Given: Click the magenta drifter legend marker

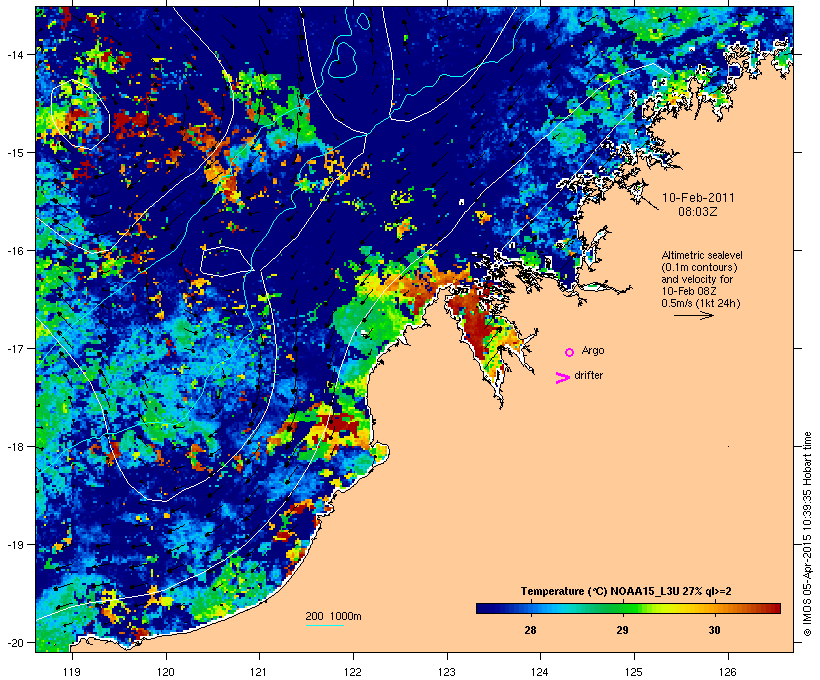Looking at the screenshot, I should (563, 378).
